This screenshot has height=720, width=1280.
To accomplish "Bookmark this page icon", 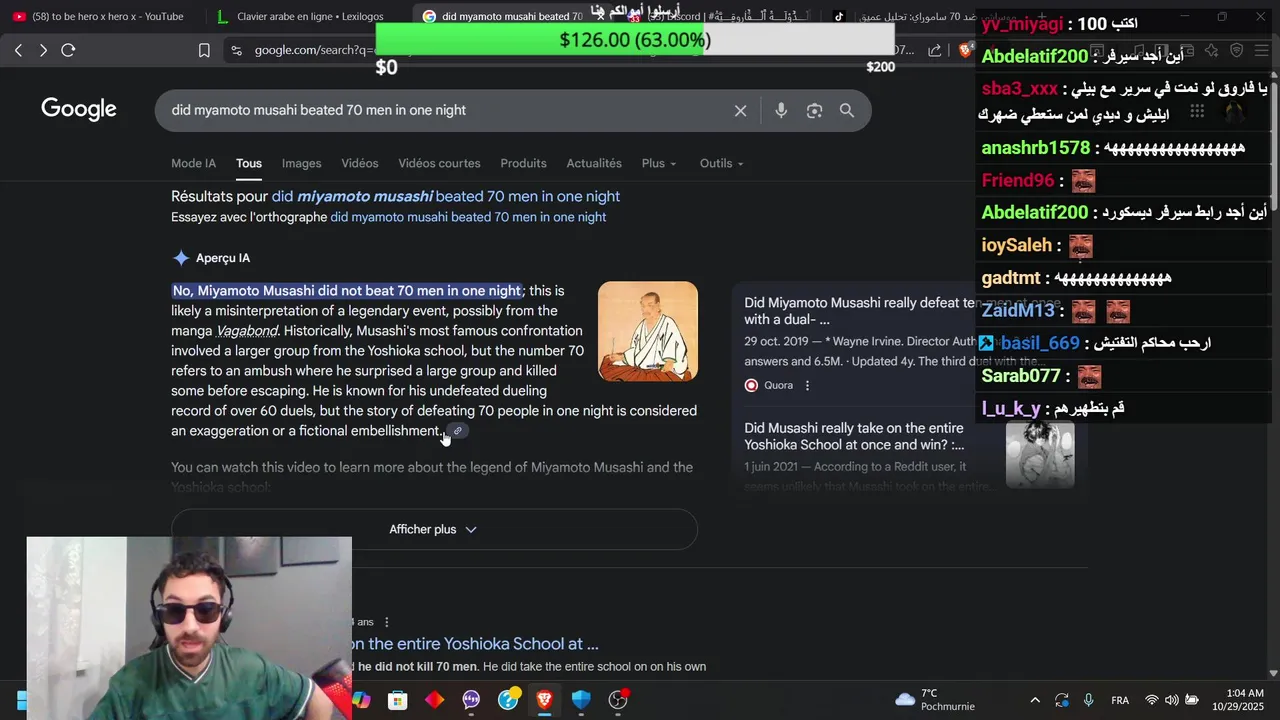I will [x=204, y=50].
